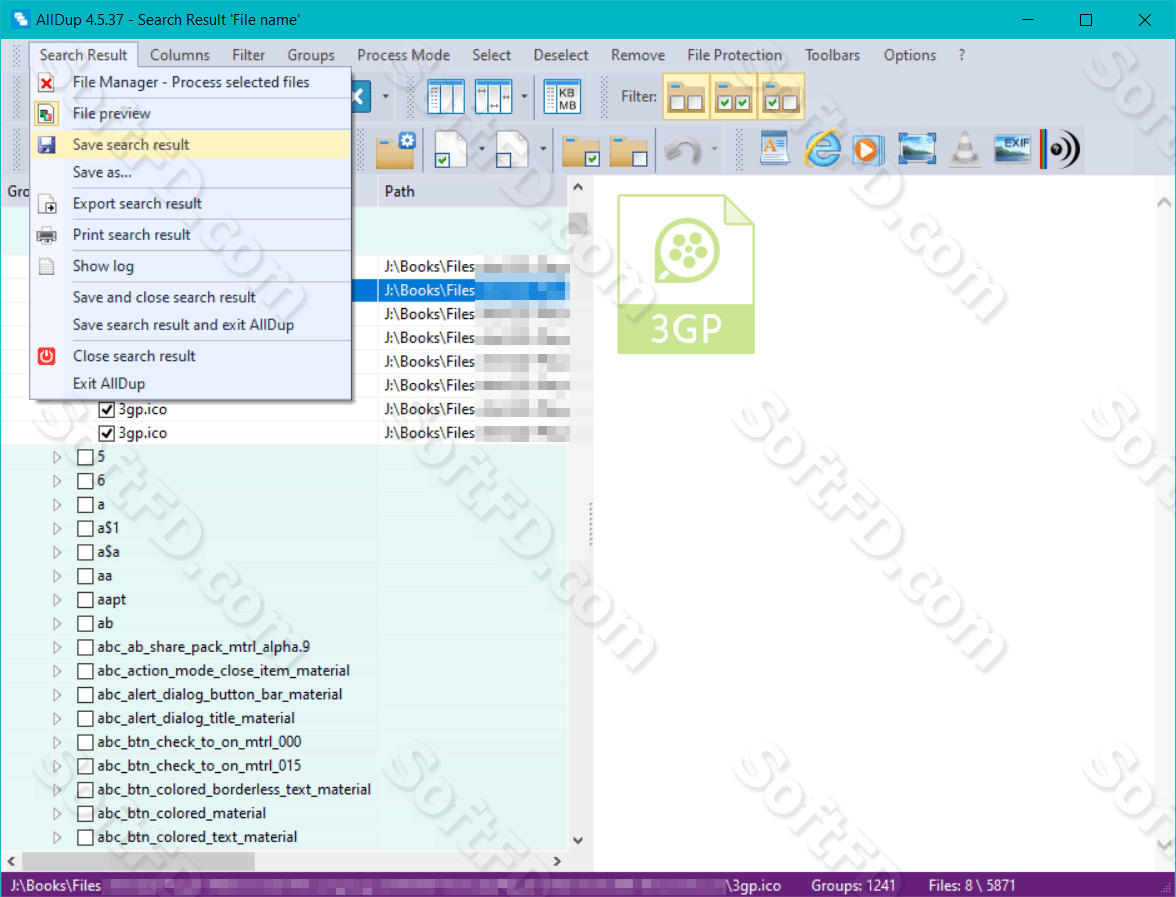
Task: Click the floppy disk Save search result icon
Action: pyautogui.click(x=46, y=145)
